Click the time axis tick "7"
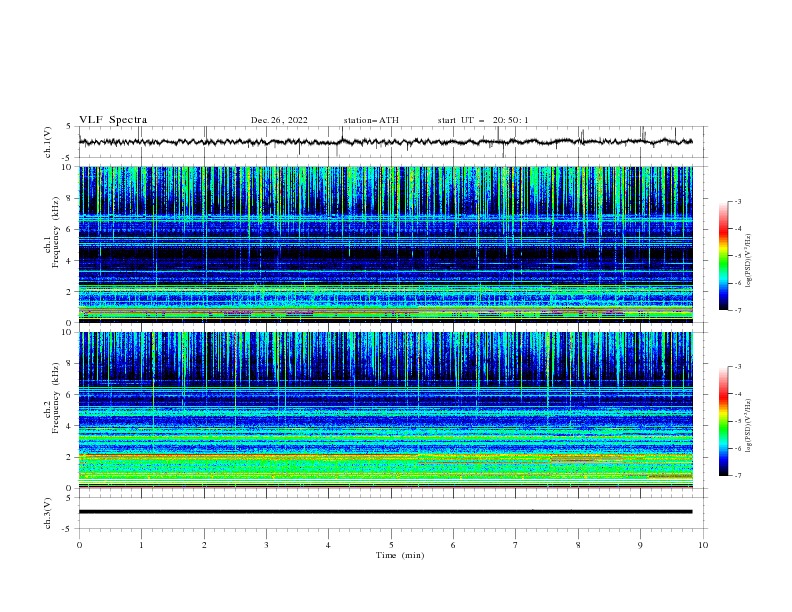 [x=516, y=545]
